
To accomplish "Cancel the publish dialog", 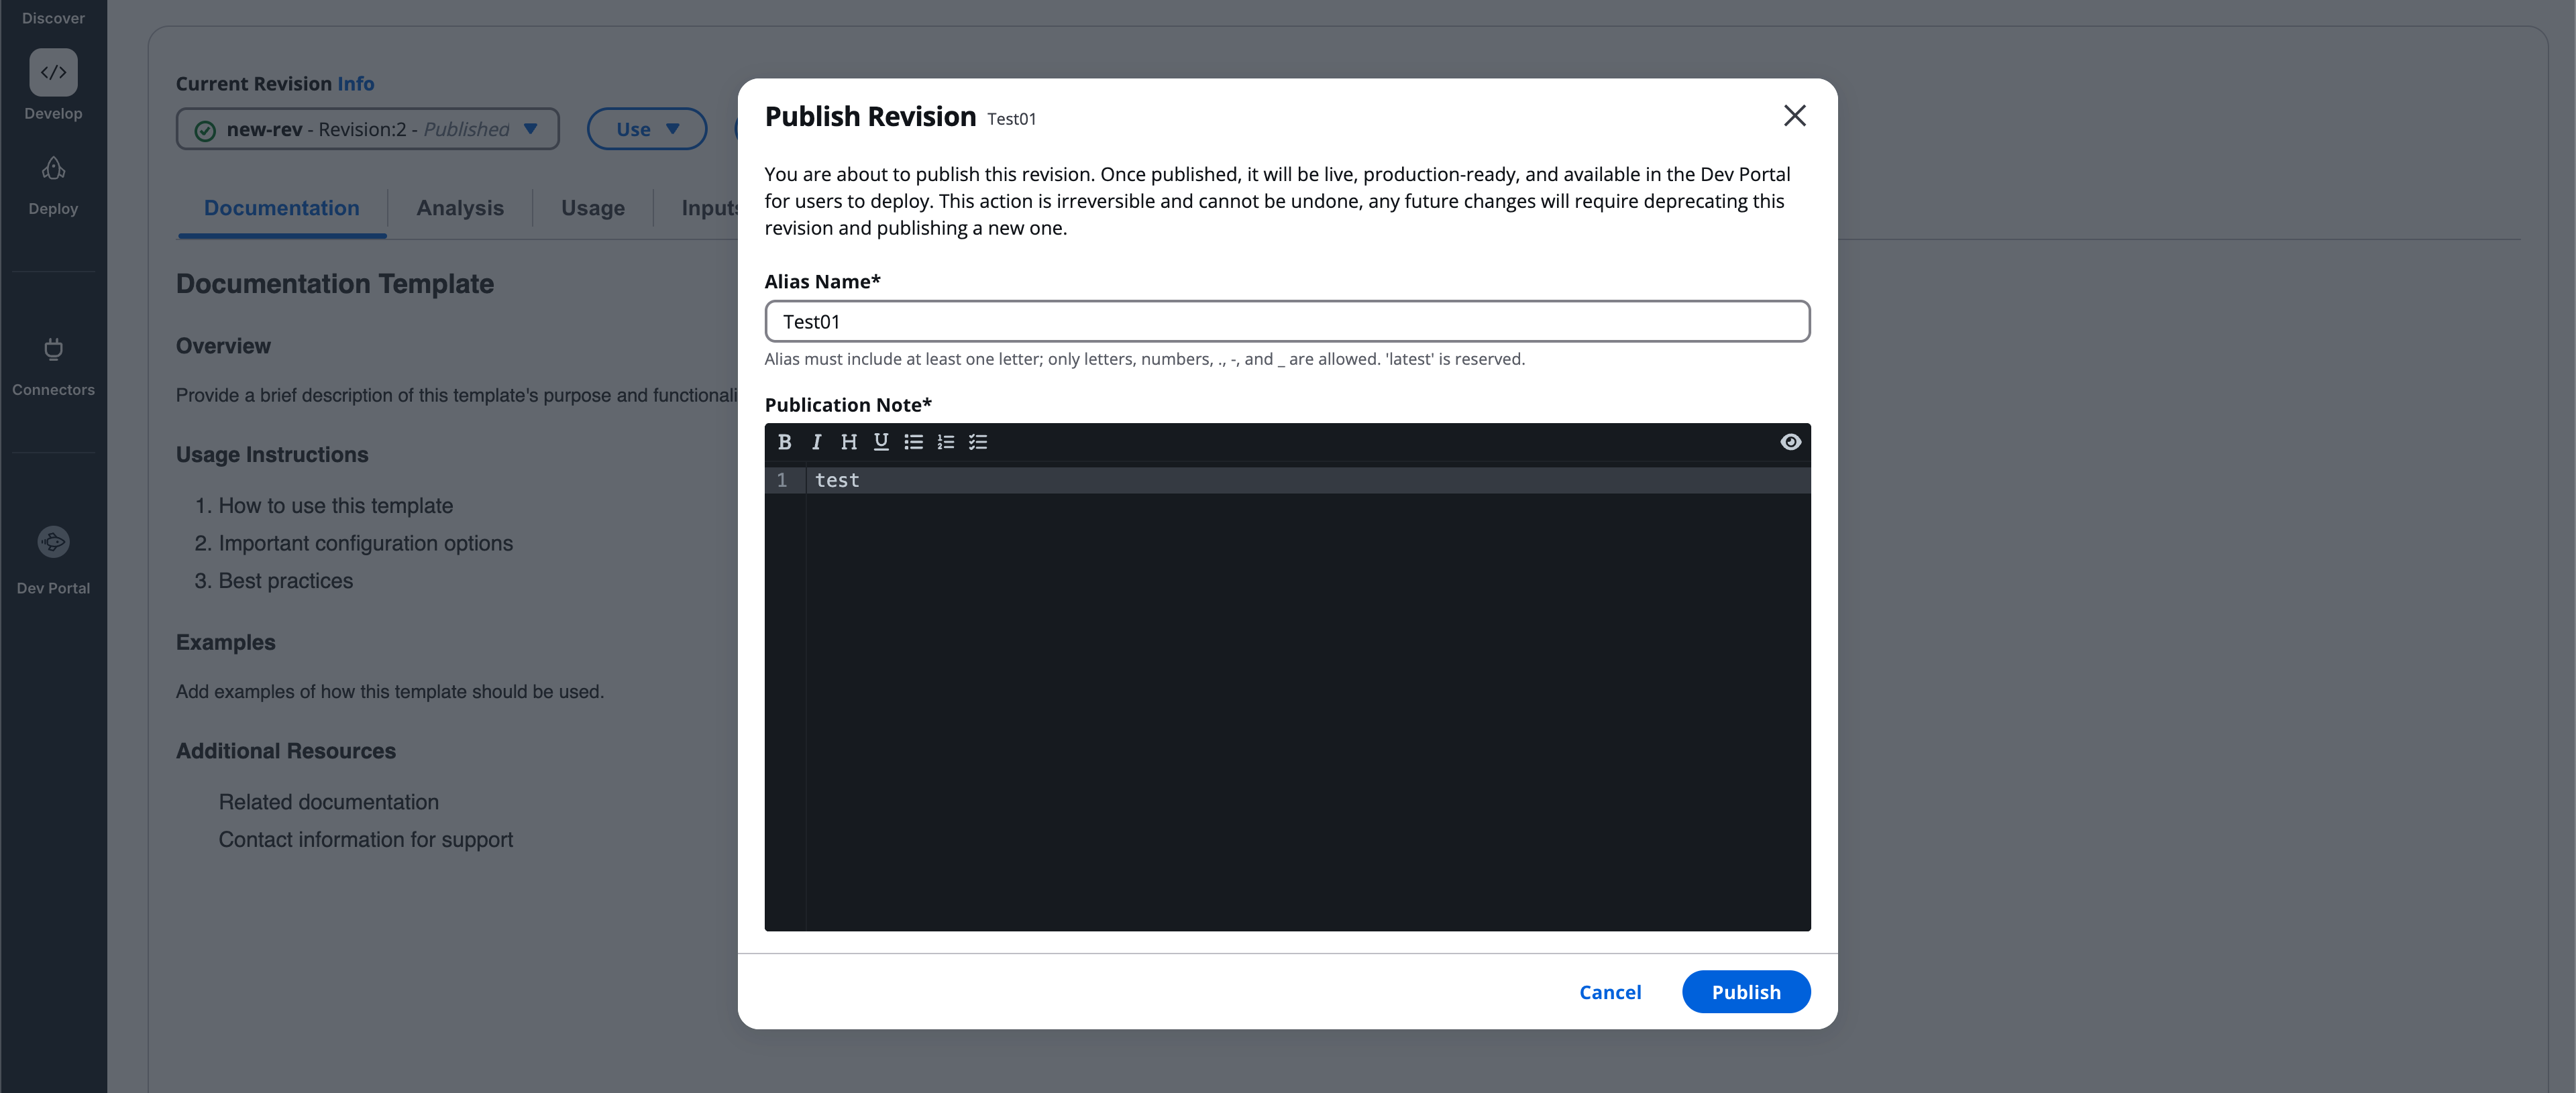I will pyautogui.click(x=1610, y=991).
